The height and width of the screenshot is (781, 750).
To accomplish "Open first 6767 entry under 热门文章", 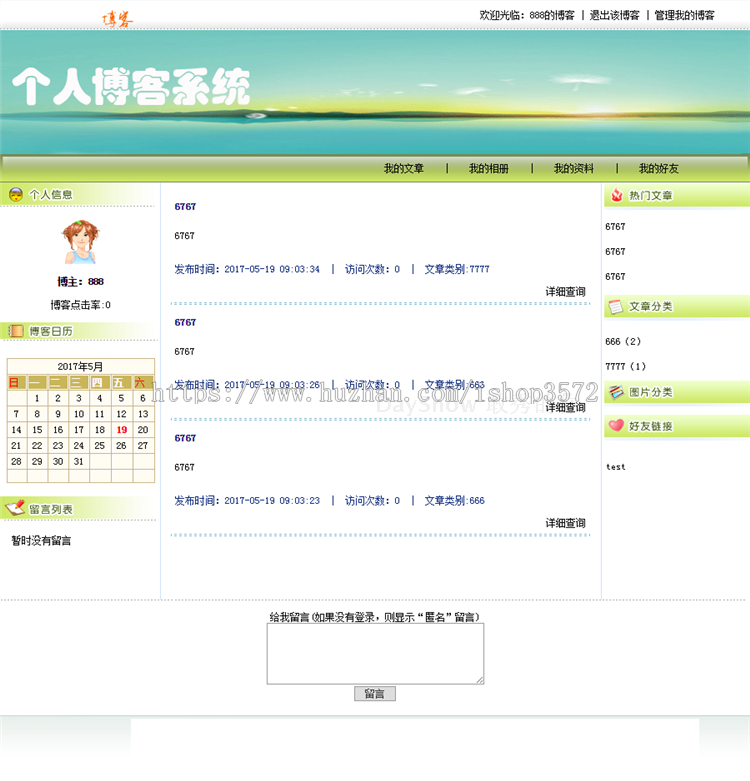I will 615,227.
